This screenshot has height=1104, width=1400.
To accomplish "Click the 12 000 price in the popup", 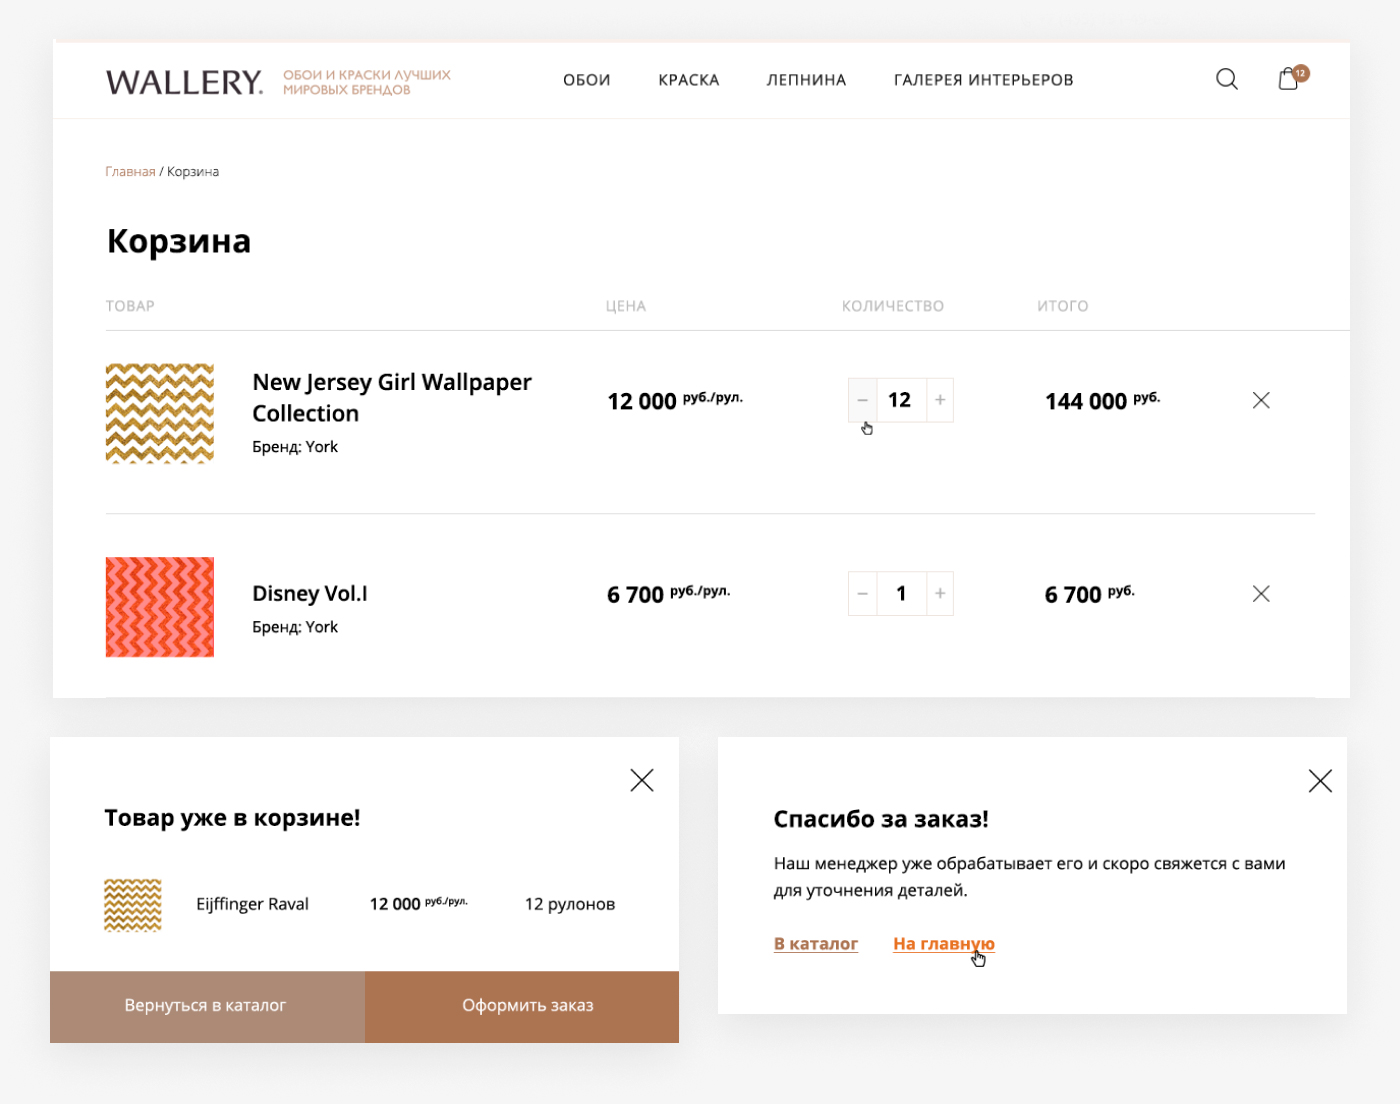I will coord(419,904).
